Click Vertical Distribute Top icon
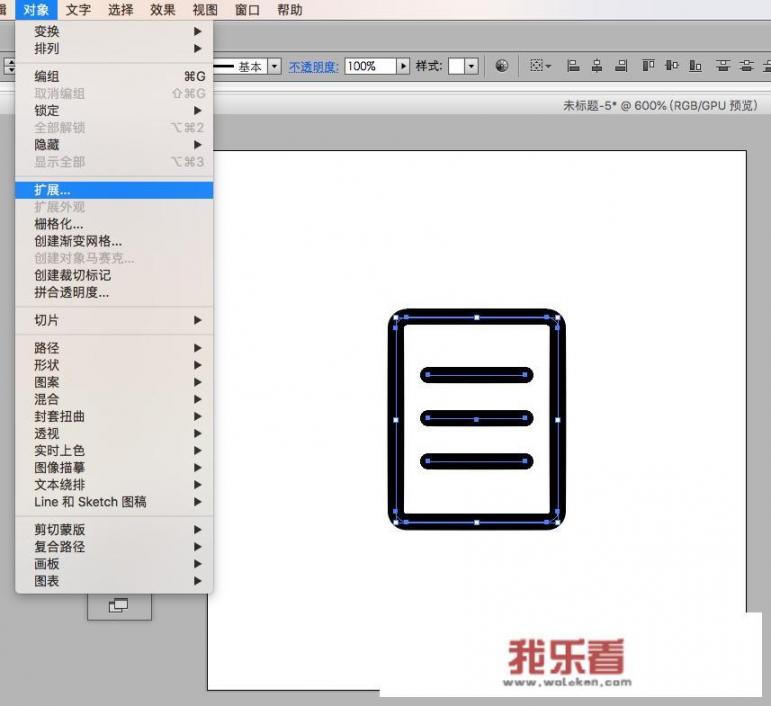The width and height of the screenshot is (771, 706). click(x=722, y=65)
